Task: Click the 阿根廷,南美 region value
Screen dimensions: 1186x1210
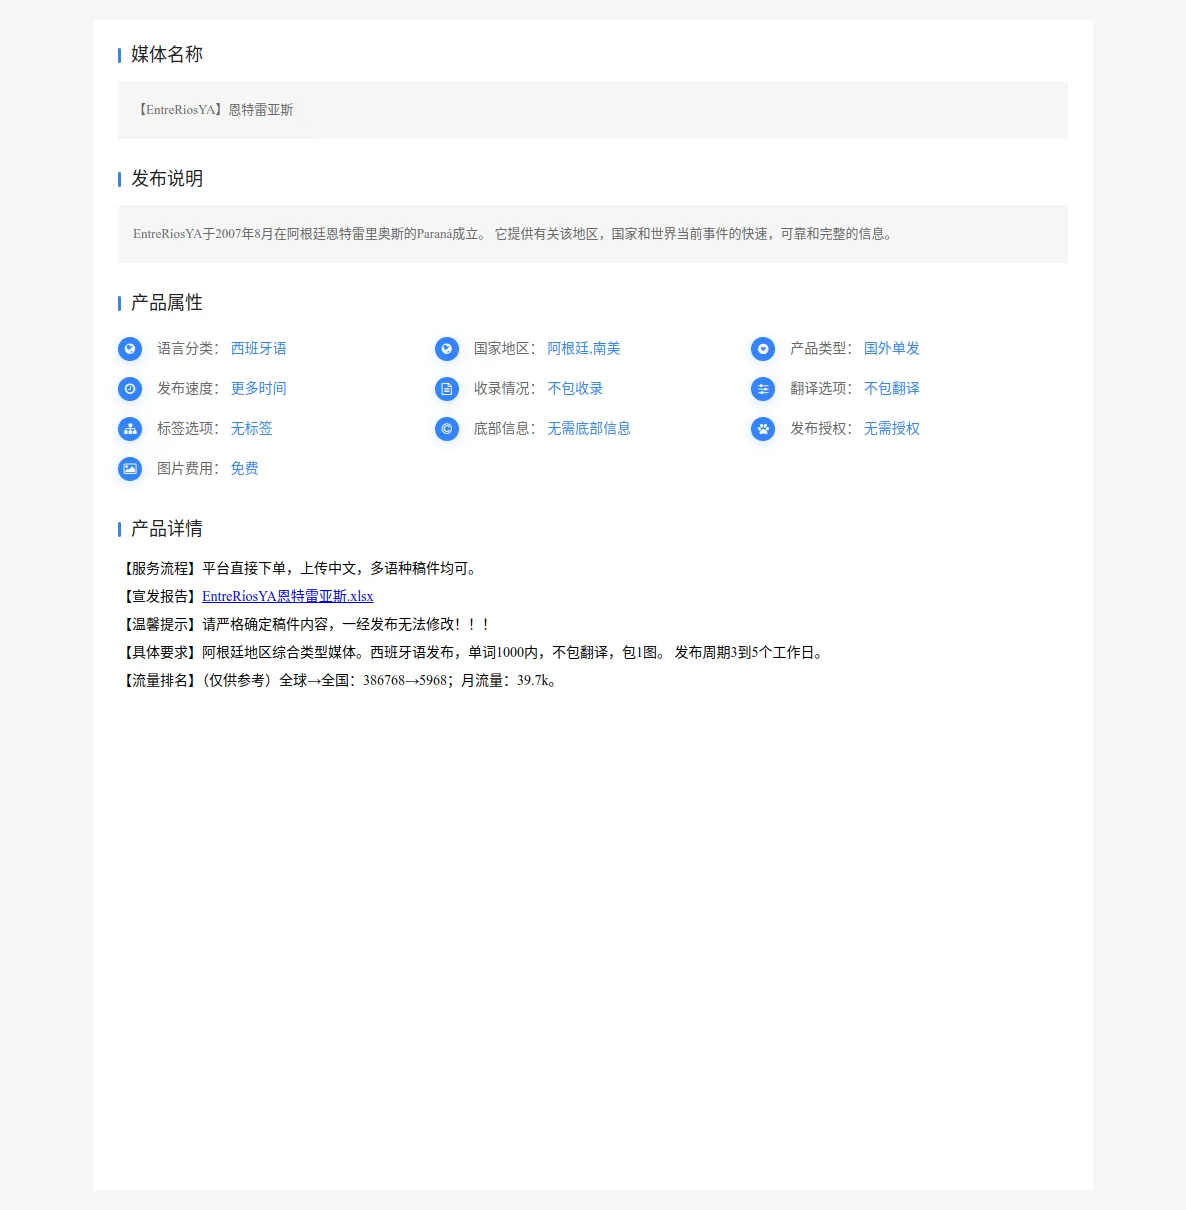Action: pyautogui.click(x=584, y=349)
